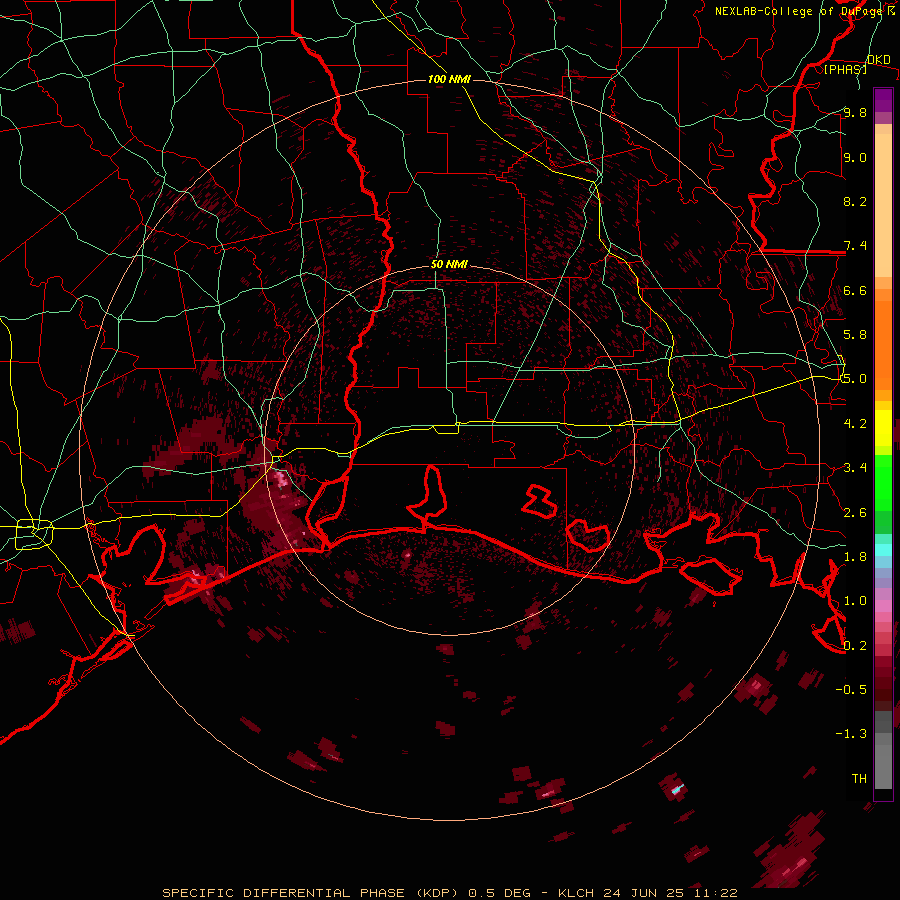Click the 100 NMI range ring label
The image size is (900, 900).
tap(449, 79)
